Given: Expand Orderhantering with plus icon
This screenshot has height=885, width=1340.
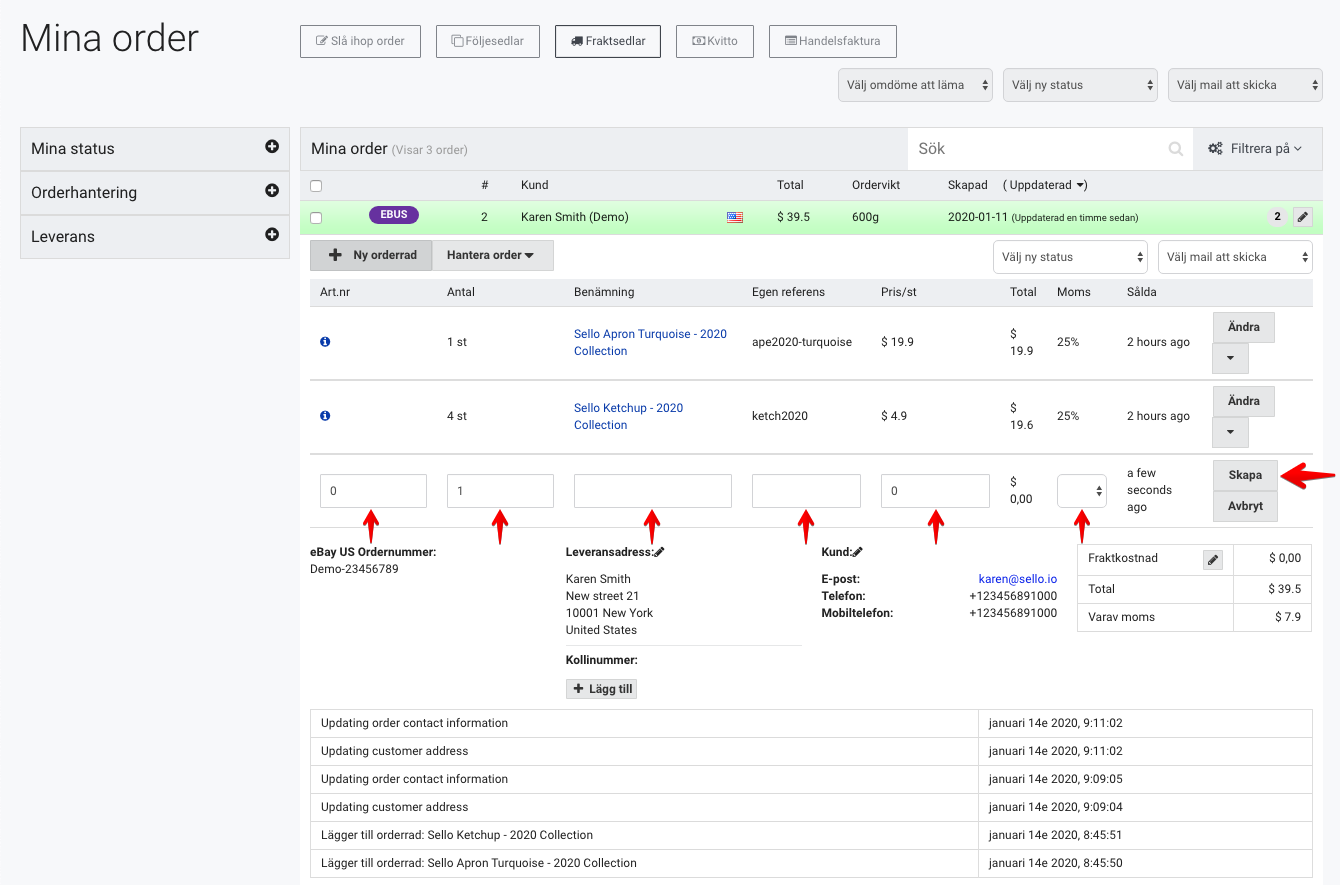Looking at the screenshot, I should click(272, 190).
